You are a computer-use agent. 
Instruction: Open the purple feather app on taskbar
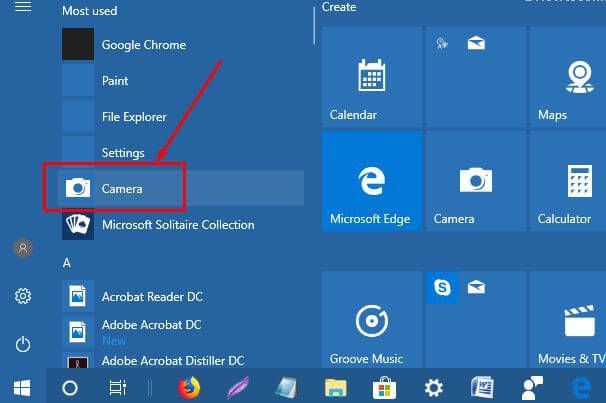pos(238,388)
